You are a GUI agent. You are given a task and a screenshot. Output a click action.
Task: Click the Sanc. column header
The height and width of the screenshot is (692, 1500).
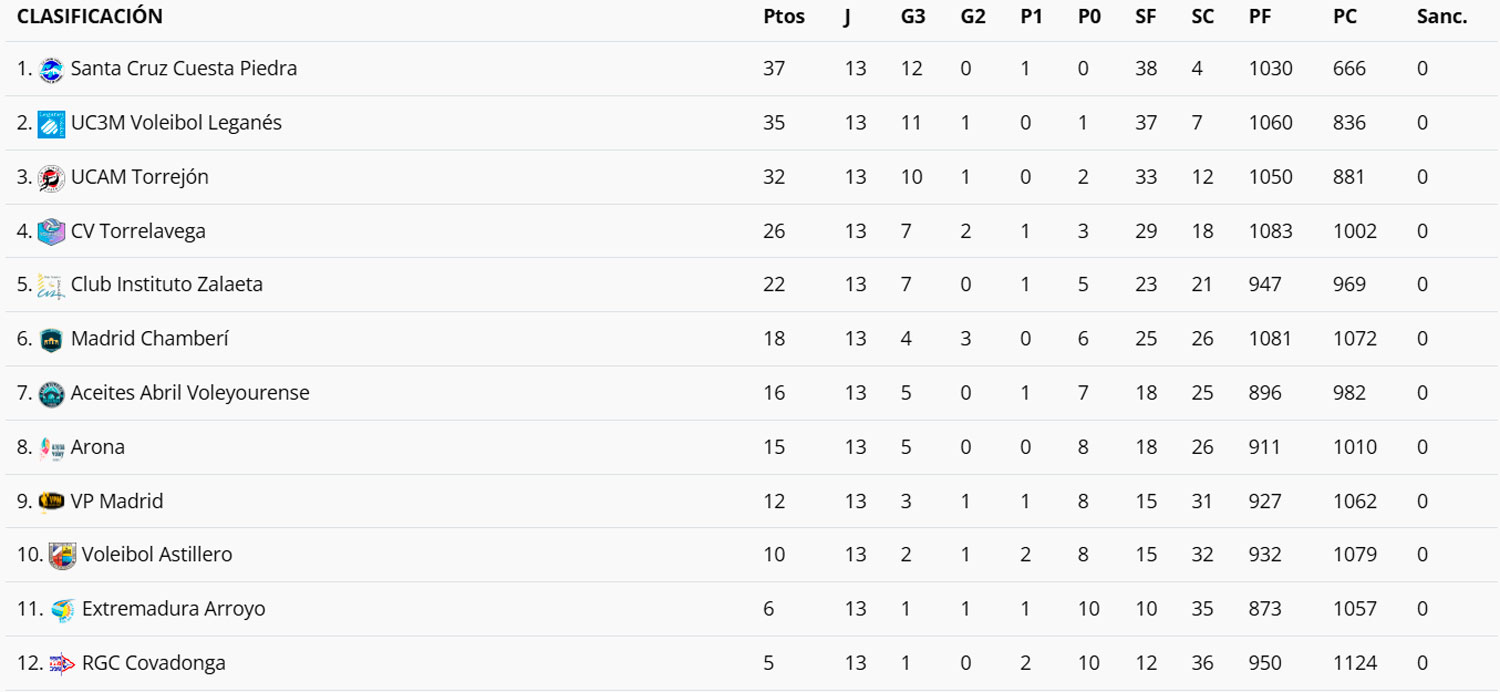(1442, 17)
